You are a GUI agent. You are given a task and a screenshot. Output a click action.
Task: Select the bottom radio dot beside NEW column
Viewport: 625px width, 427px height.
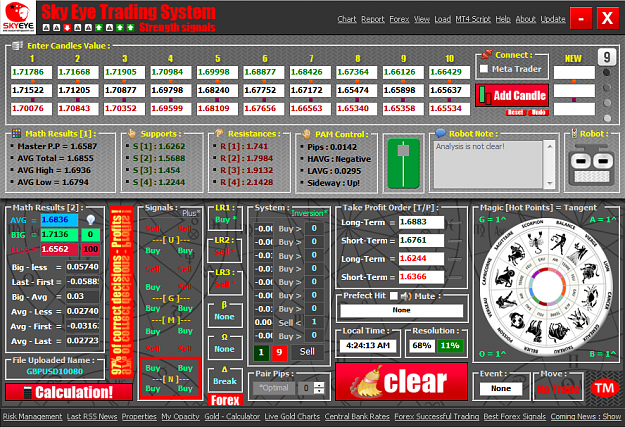(607, 118)
